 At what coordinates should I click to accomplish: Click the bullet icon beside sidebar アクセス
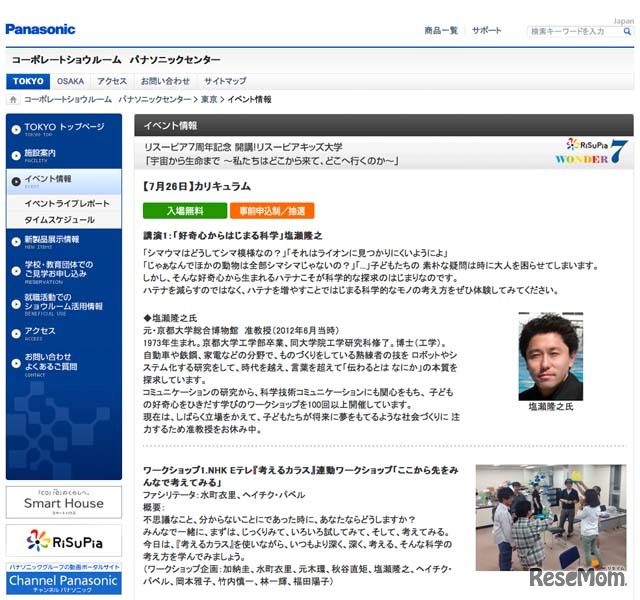coord(16,333)
